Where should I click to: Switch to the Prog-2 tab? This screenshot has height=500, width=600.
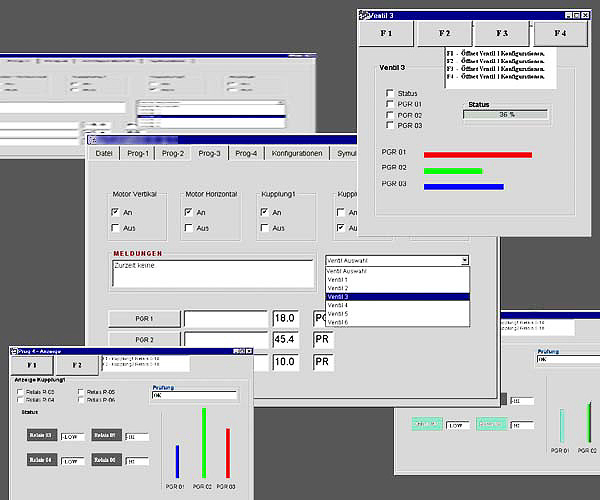[x=174, y=153]
